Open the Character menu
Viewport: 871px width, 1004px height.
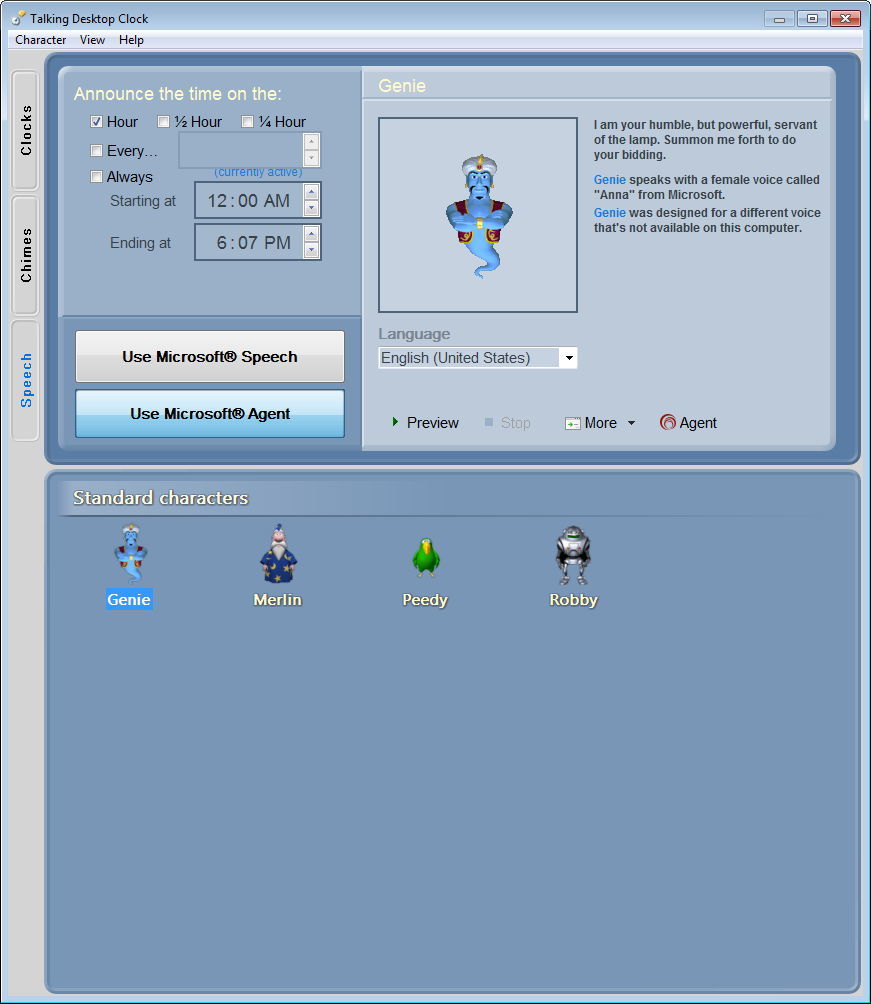(x=40, y=40)
